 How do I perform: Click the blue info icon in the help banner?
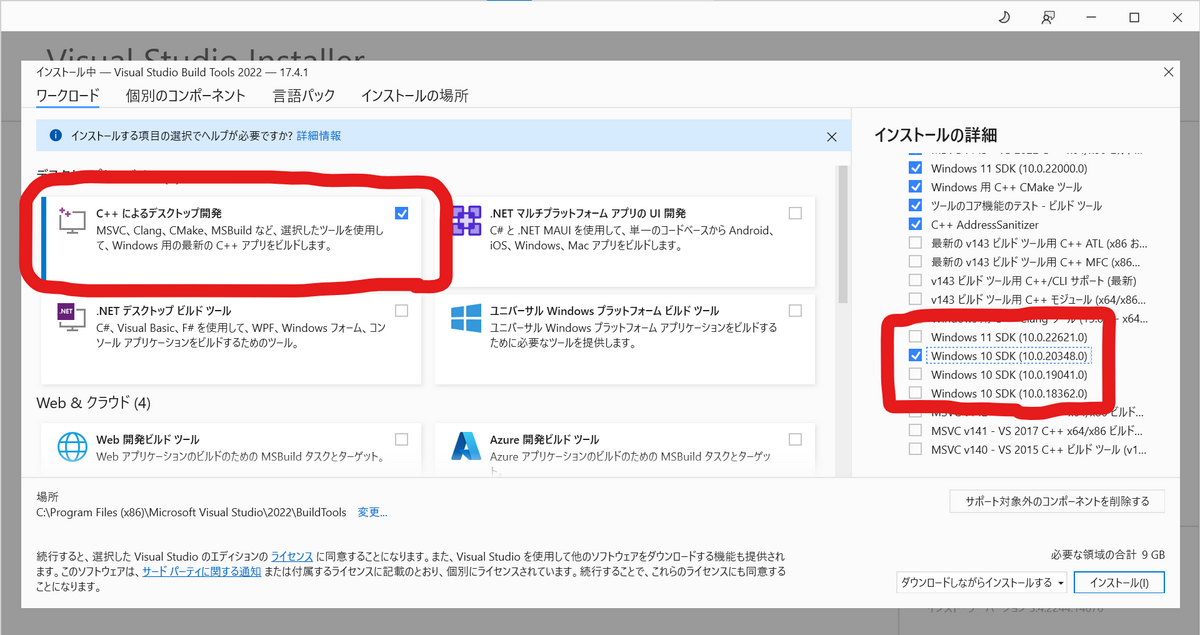point(54,136)
